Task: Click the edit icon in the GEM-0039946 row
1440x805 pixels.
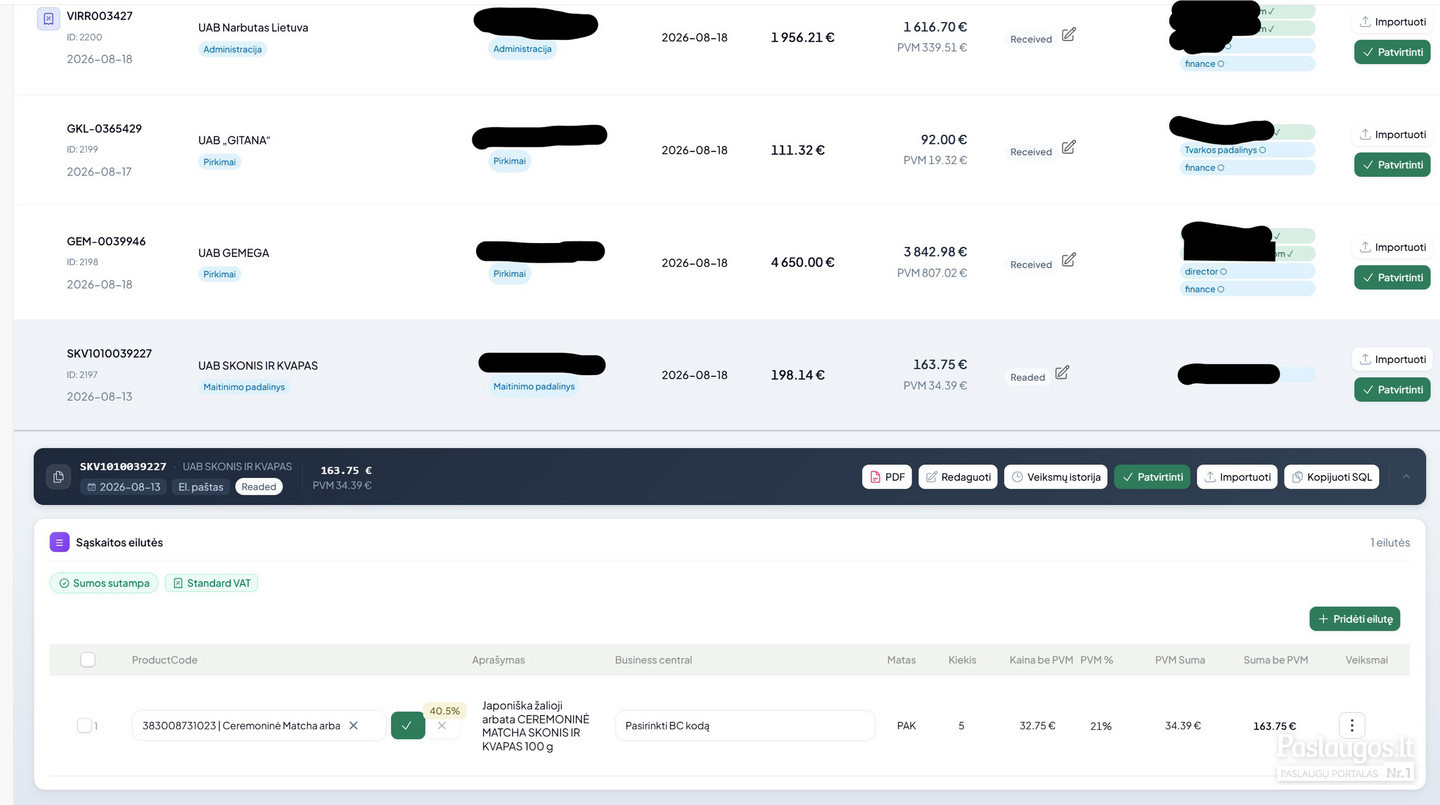Action: 1068,260
